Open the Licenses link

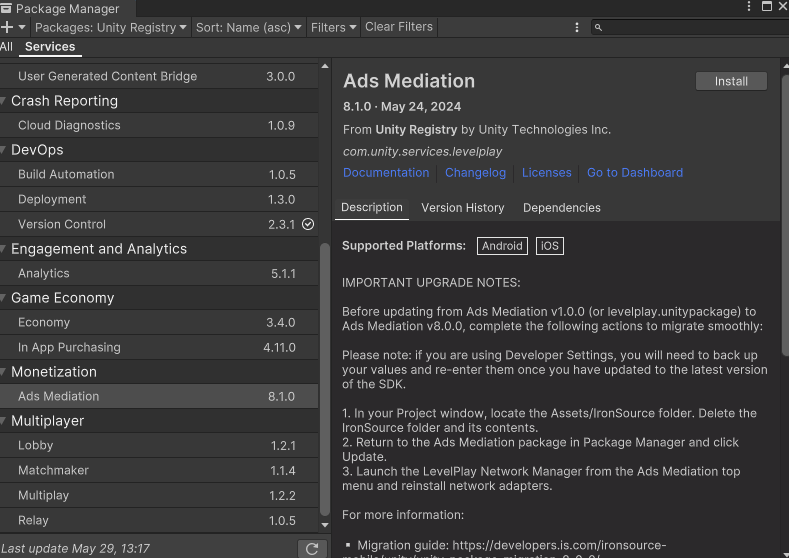[x=546, y=173]
